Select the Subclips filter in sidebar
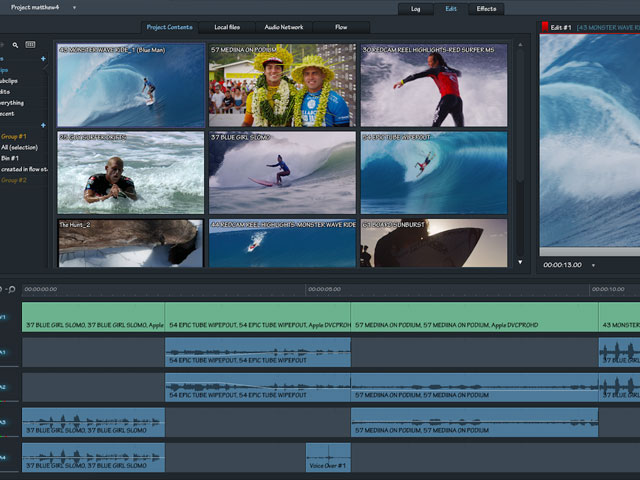640x480 pixels. [x=9, y=81]
